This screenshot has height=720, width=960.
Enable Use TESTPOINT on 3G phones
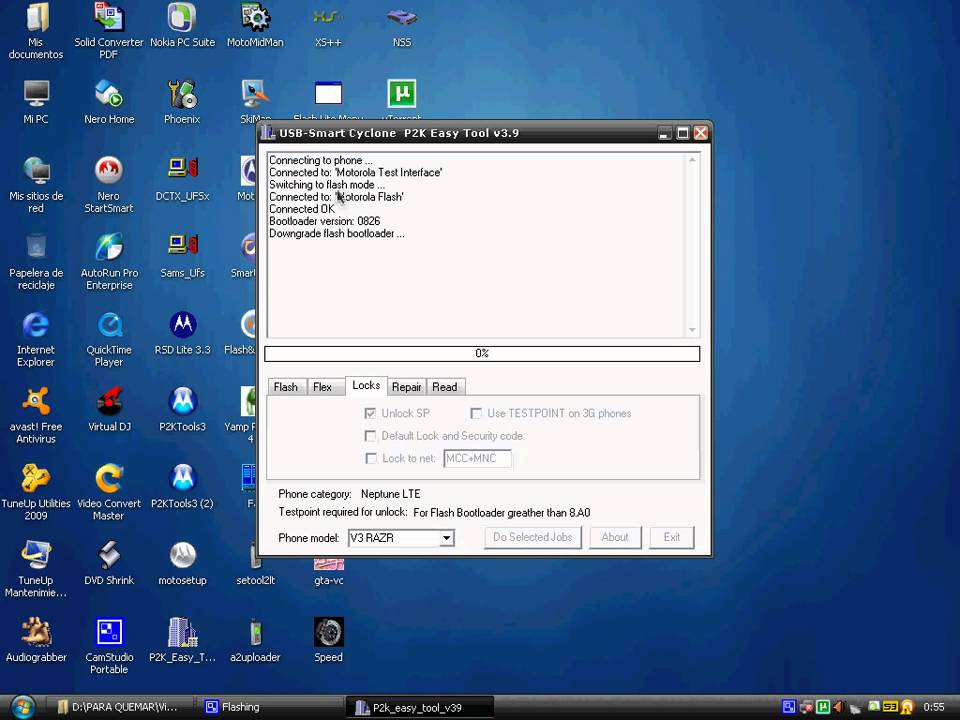click(476, 413)
